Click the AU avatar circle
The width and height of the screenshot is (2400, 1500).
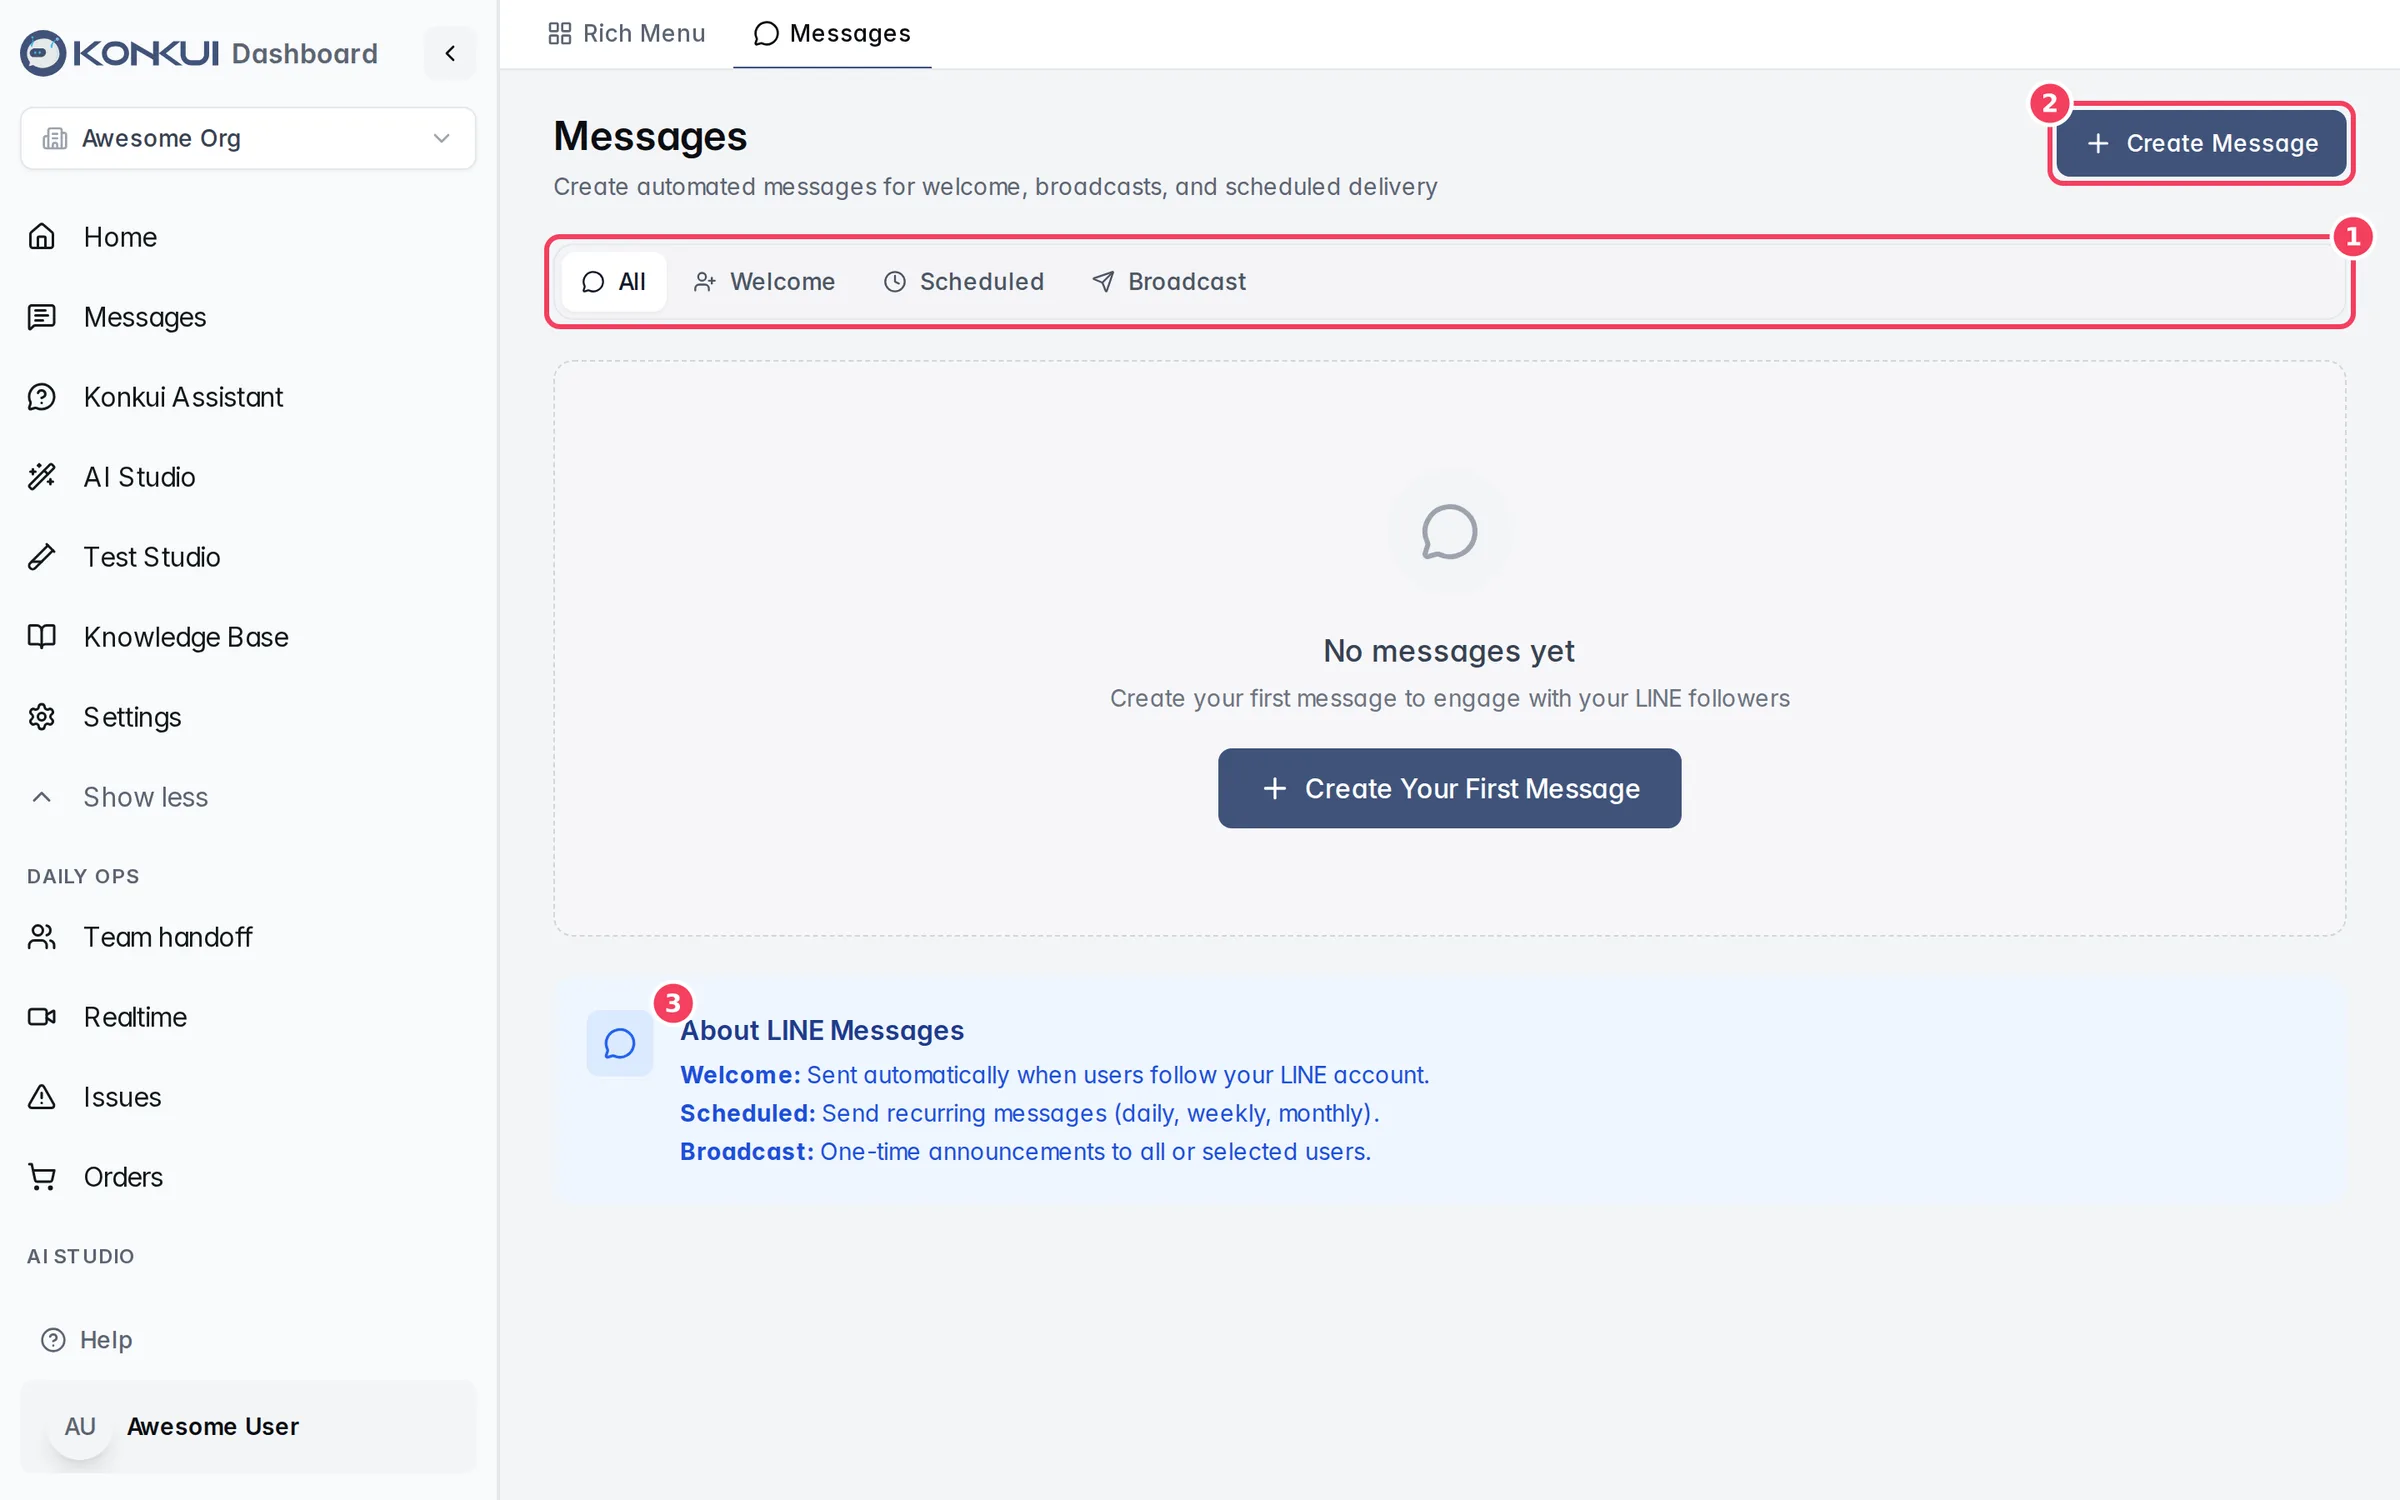coord(80,1427)
